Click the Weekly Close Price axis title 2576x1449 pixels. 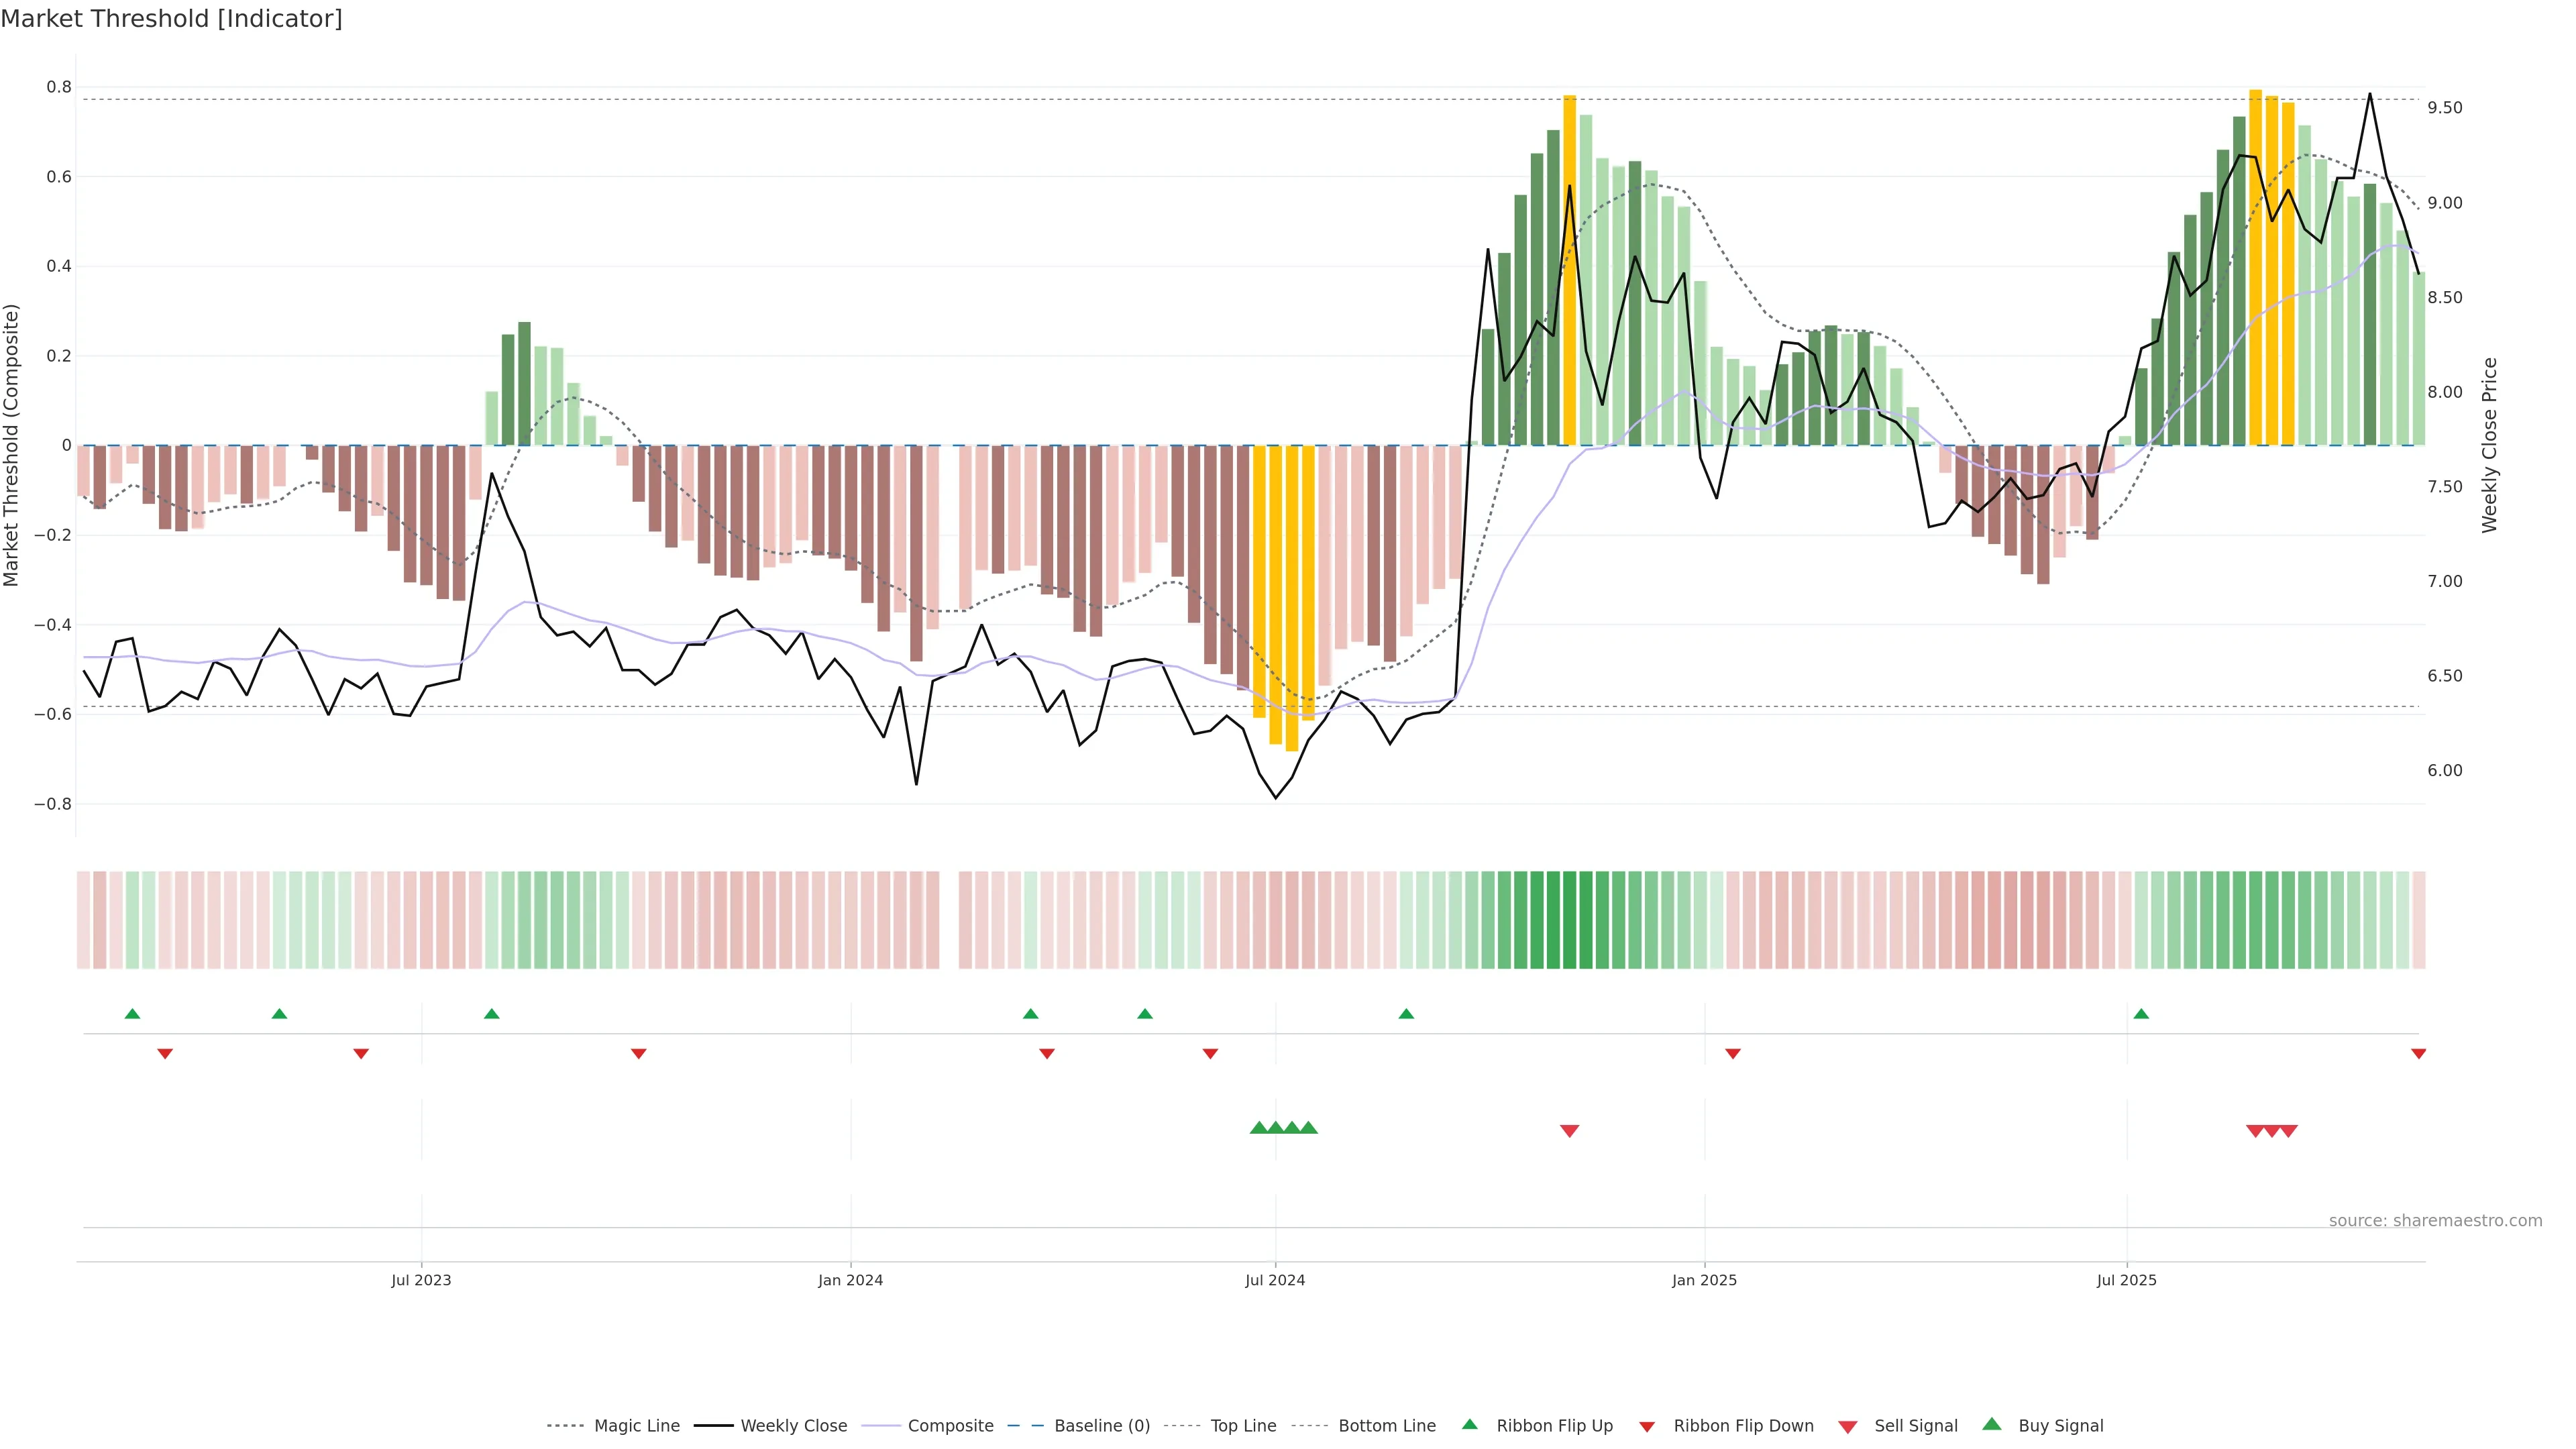(x=2489, y=445)
